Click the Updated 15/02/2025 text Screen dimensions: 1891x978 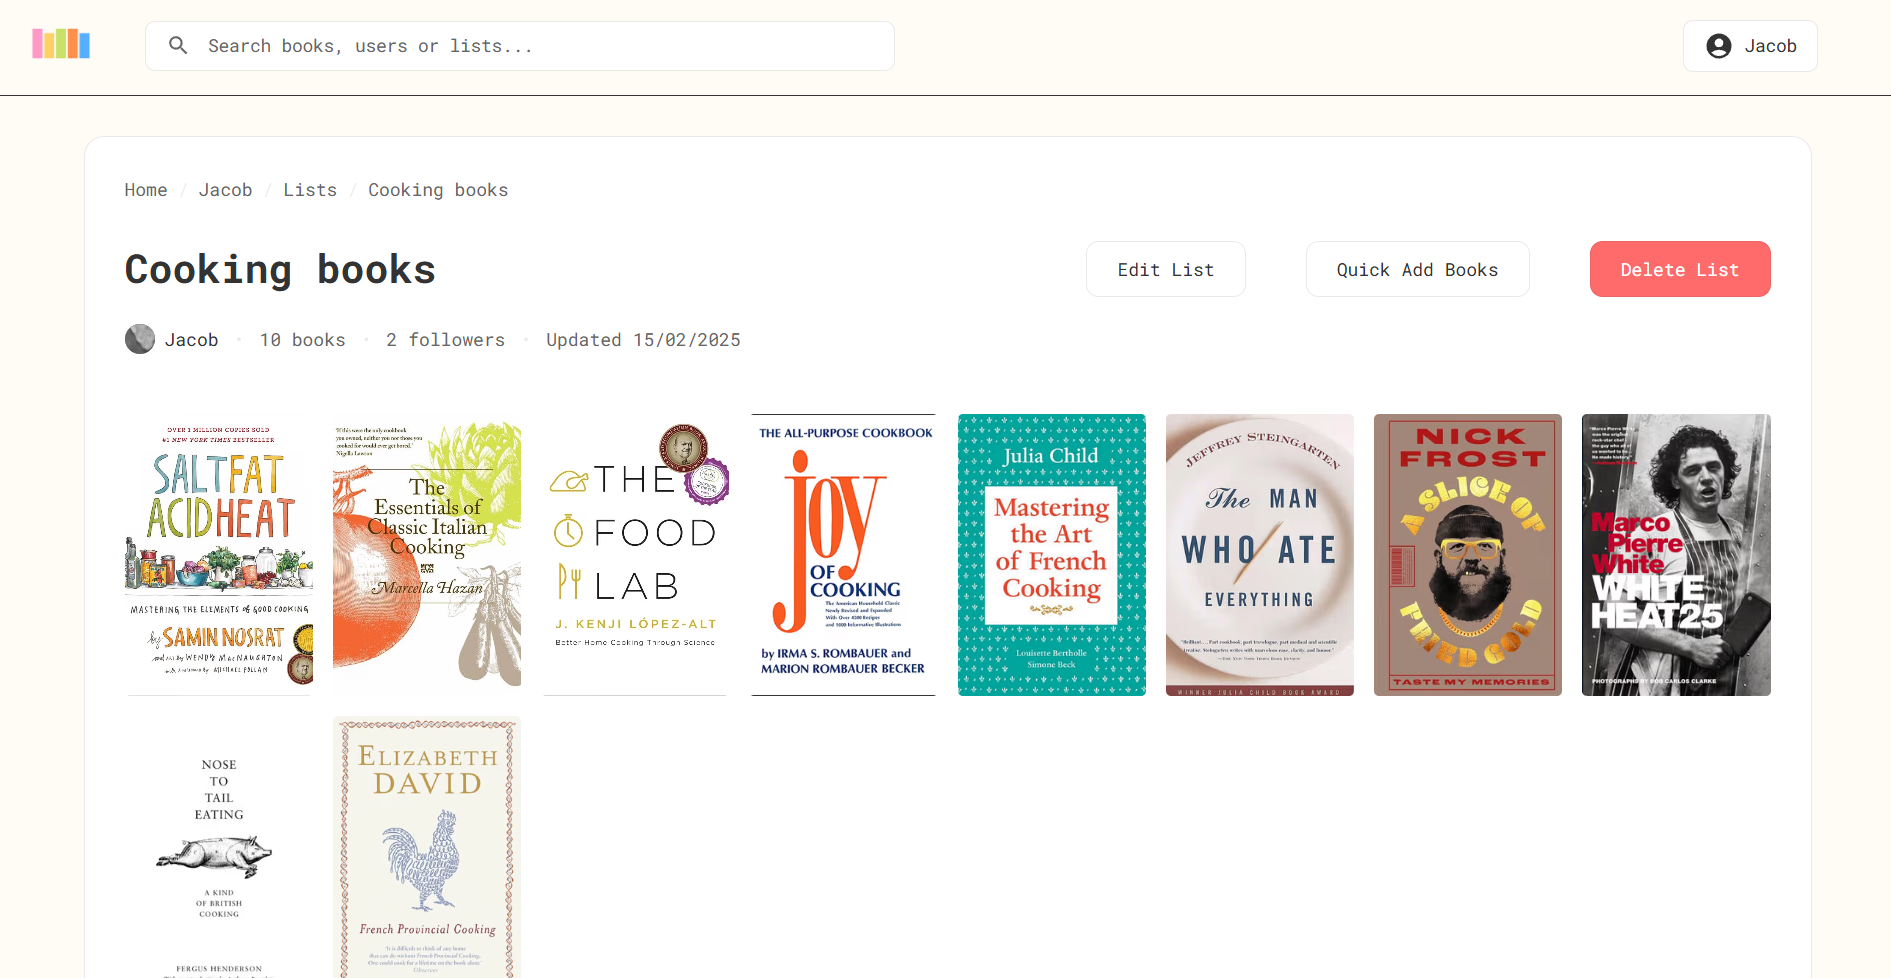coord(643,340)
